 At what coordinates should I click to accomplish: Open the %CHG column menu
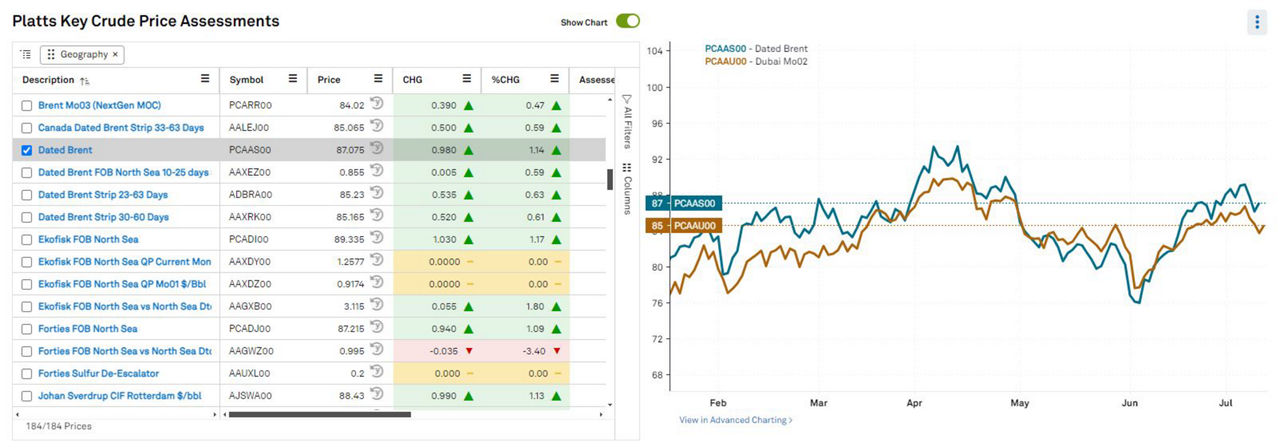553,79
